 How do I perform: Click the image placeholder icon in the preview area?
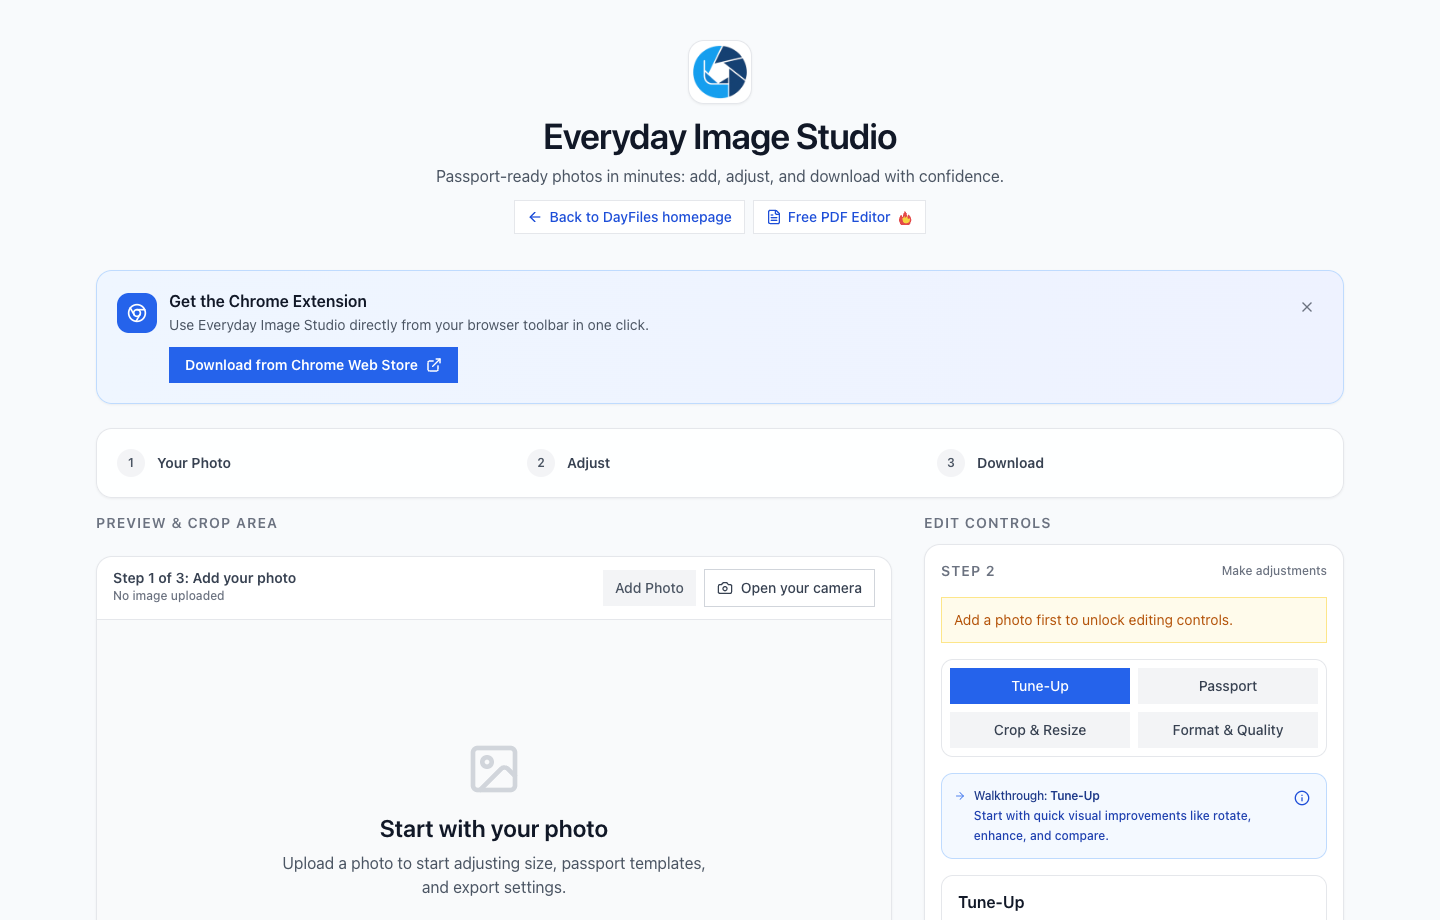tap(493, 768)
